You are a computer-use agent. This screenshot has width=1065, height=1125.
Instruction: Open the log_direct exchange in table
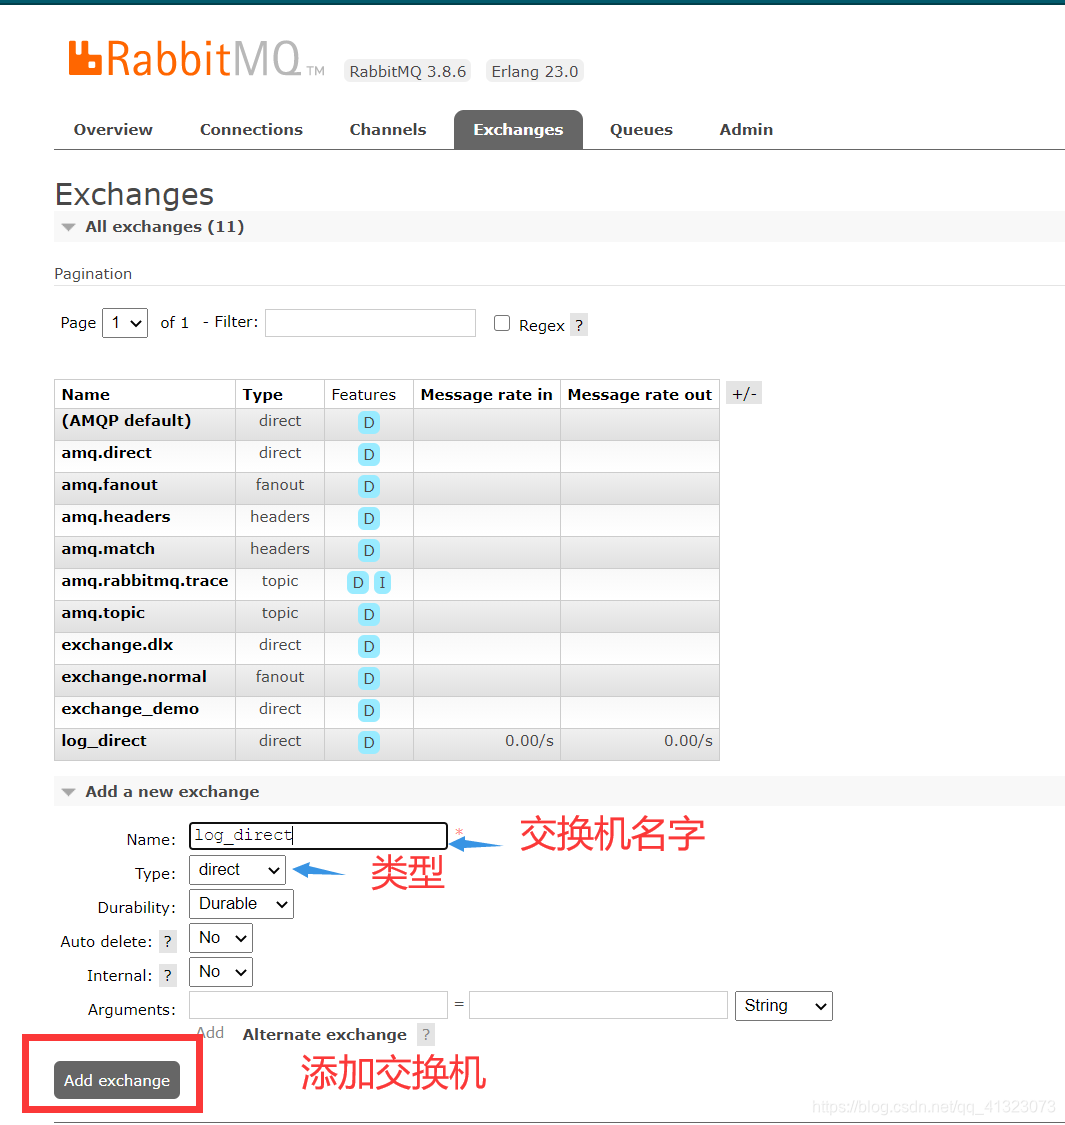(103, 740)
